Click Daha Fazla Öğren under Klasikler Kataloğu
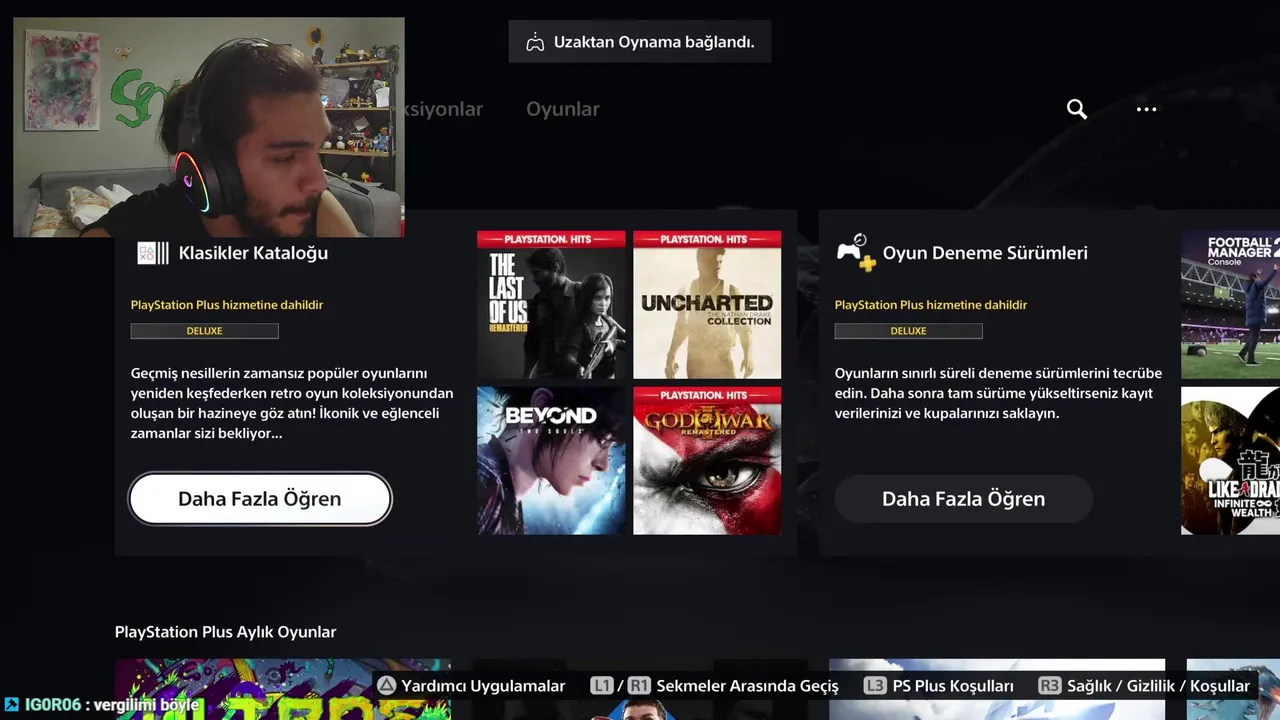The image size is (1280, 720). point(260,498)
